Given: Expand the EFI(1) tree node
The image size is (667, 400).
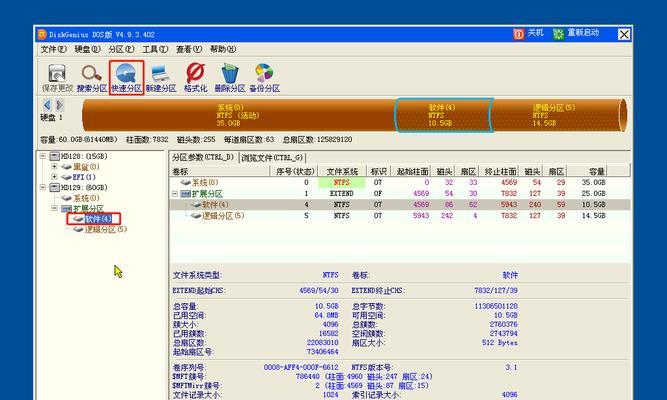Looking at the screenshot, I should point(54,177).
